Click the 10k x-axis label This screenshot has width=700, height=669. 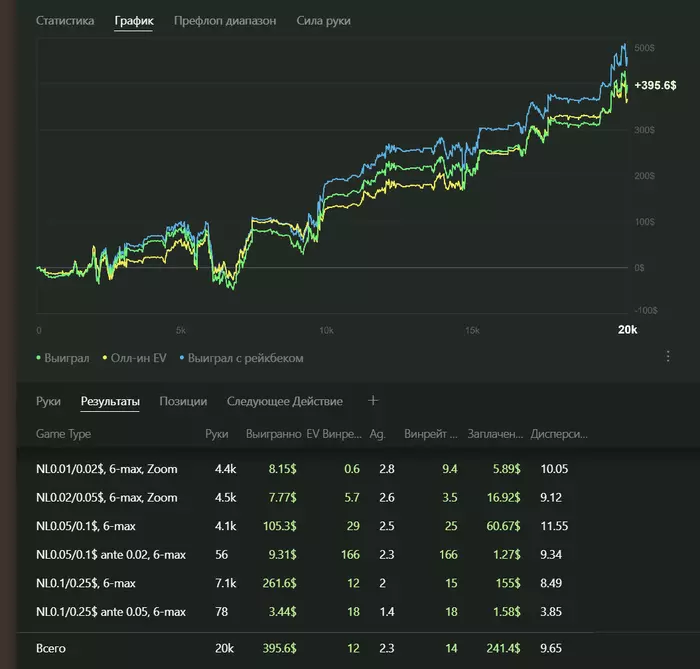pyautogui.click(x=326, y=330)
